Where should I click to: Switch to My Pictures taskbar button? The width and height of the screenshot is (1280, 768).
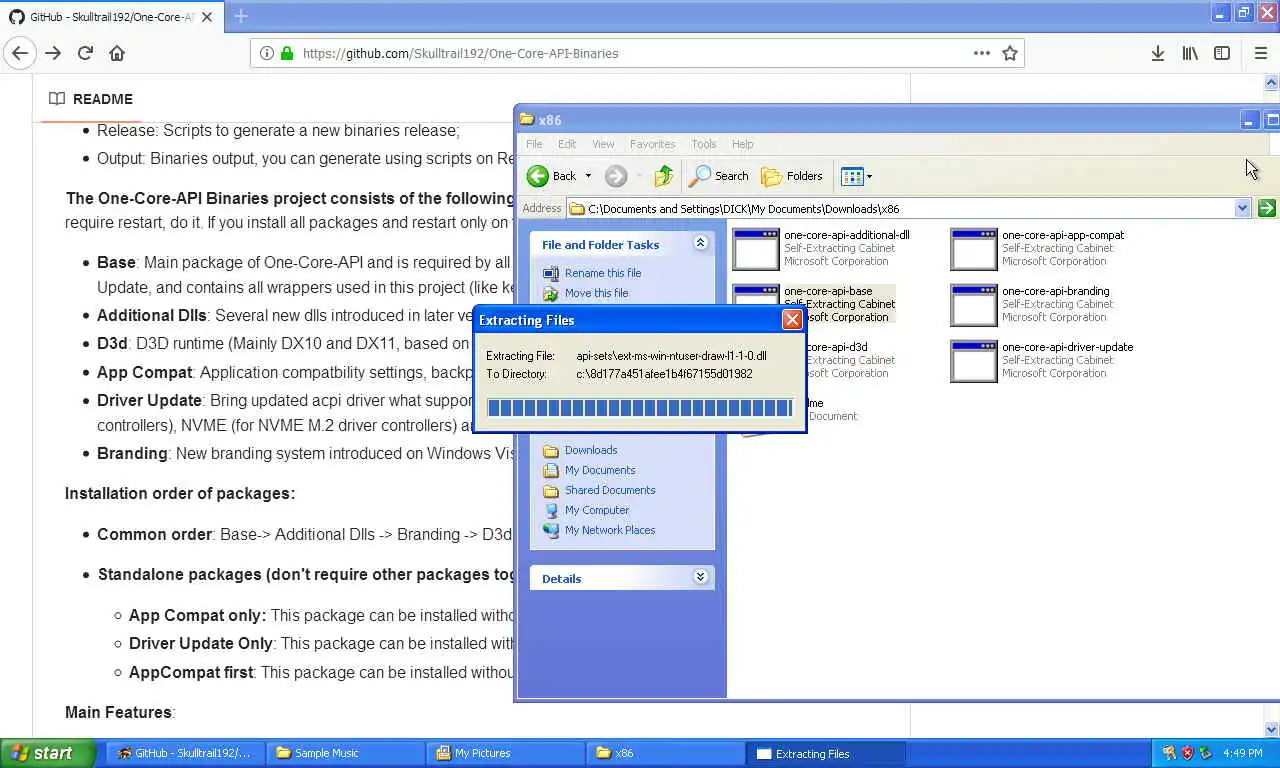point(505,753)
